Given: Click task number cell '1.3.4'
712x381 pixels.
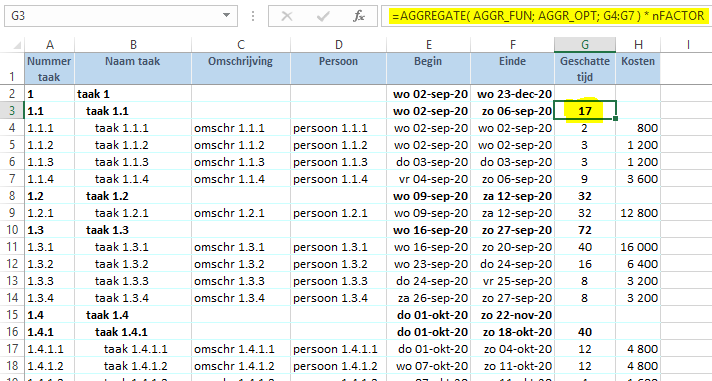Looking at the screenshot, I should coord(49,298).
